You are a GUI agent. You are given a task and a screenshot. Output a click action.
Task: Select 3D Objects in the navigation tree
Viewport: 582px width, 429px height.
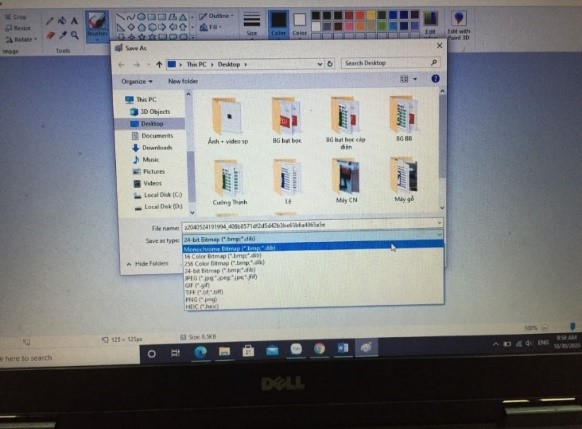click(x=150, y=111)
